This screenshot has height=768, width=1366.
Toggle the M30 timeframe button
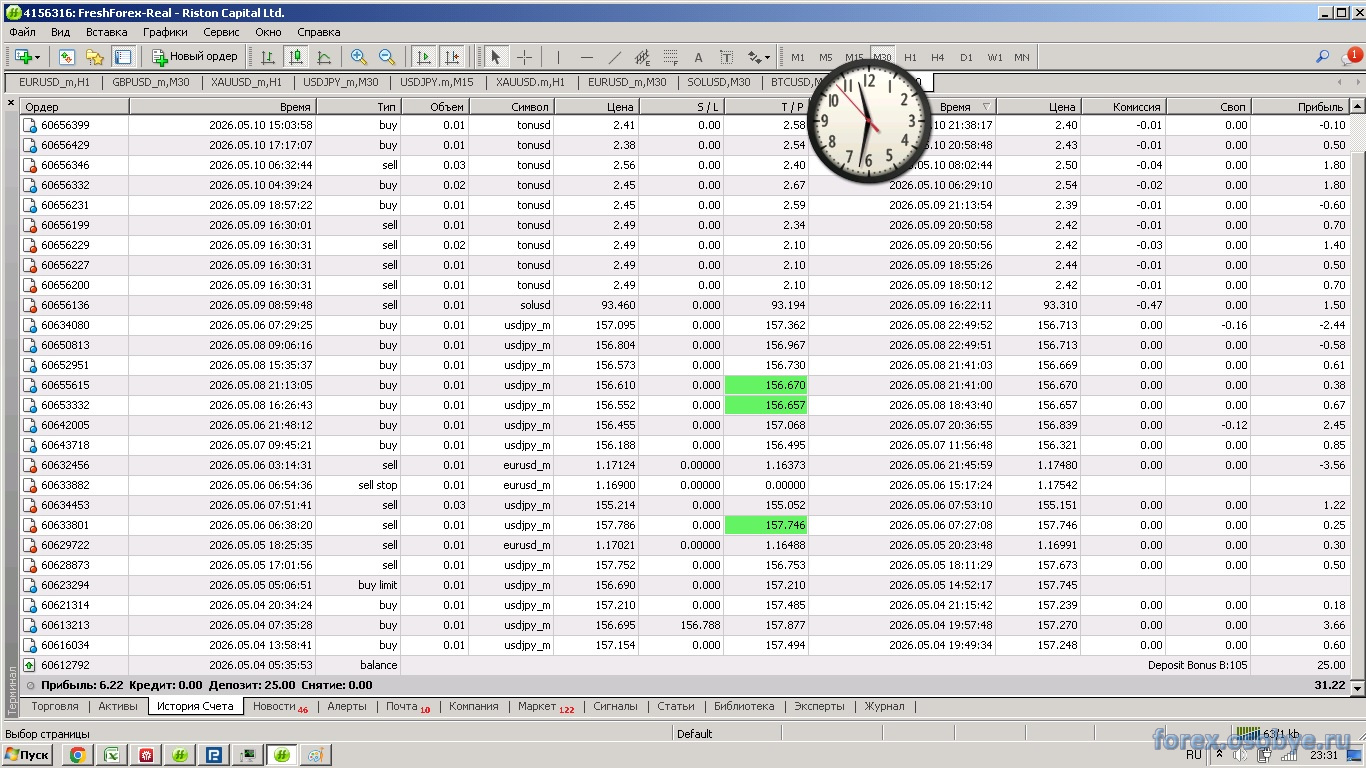882,57
